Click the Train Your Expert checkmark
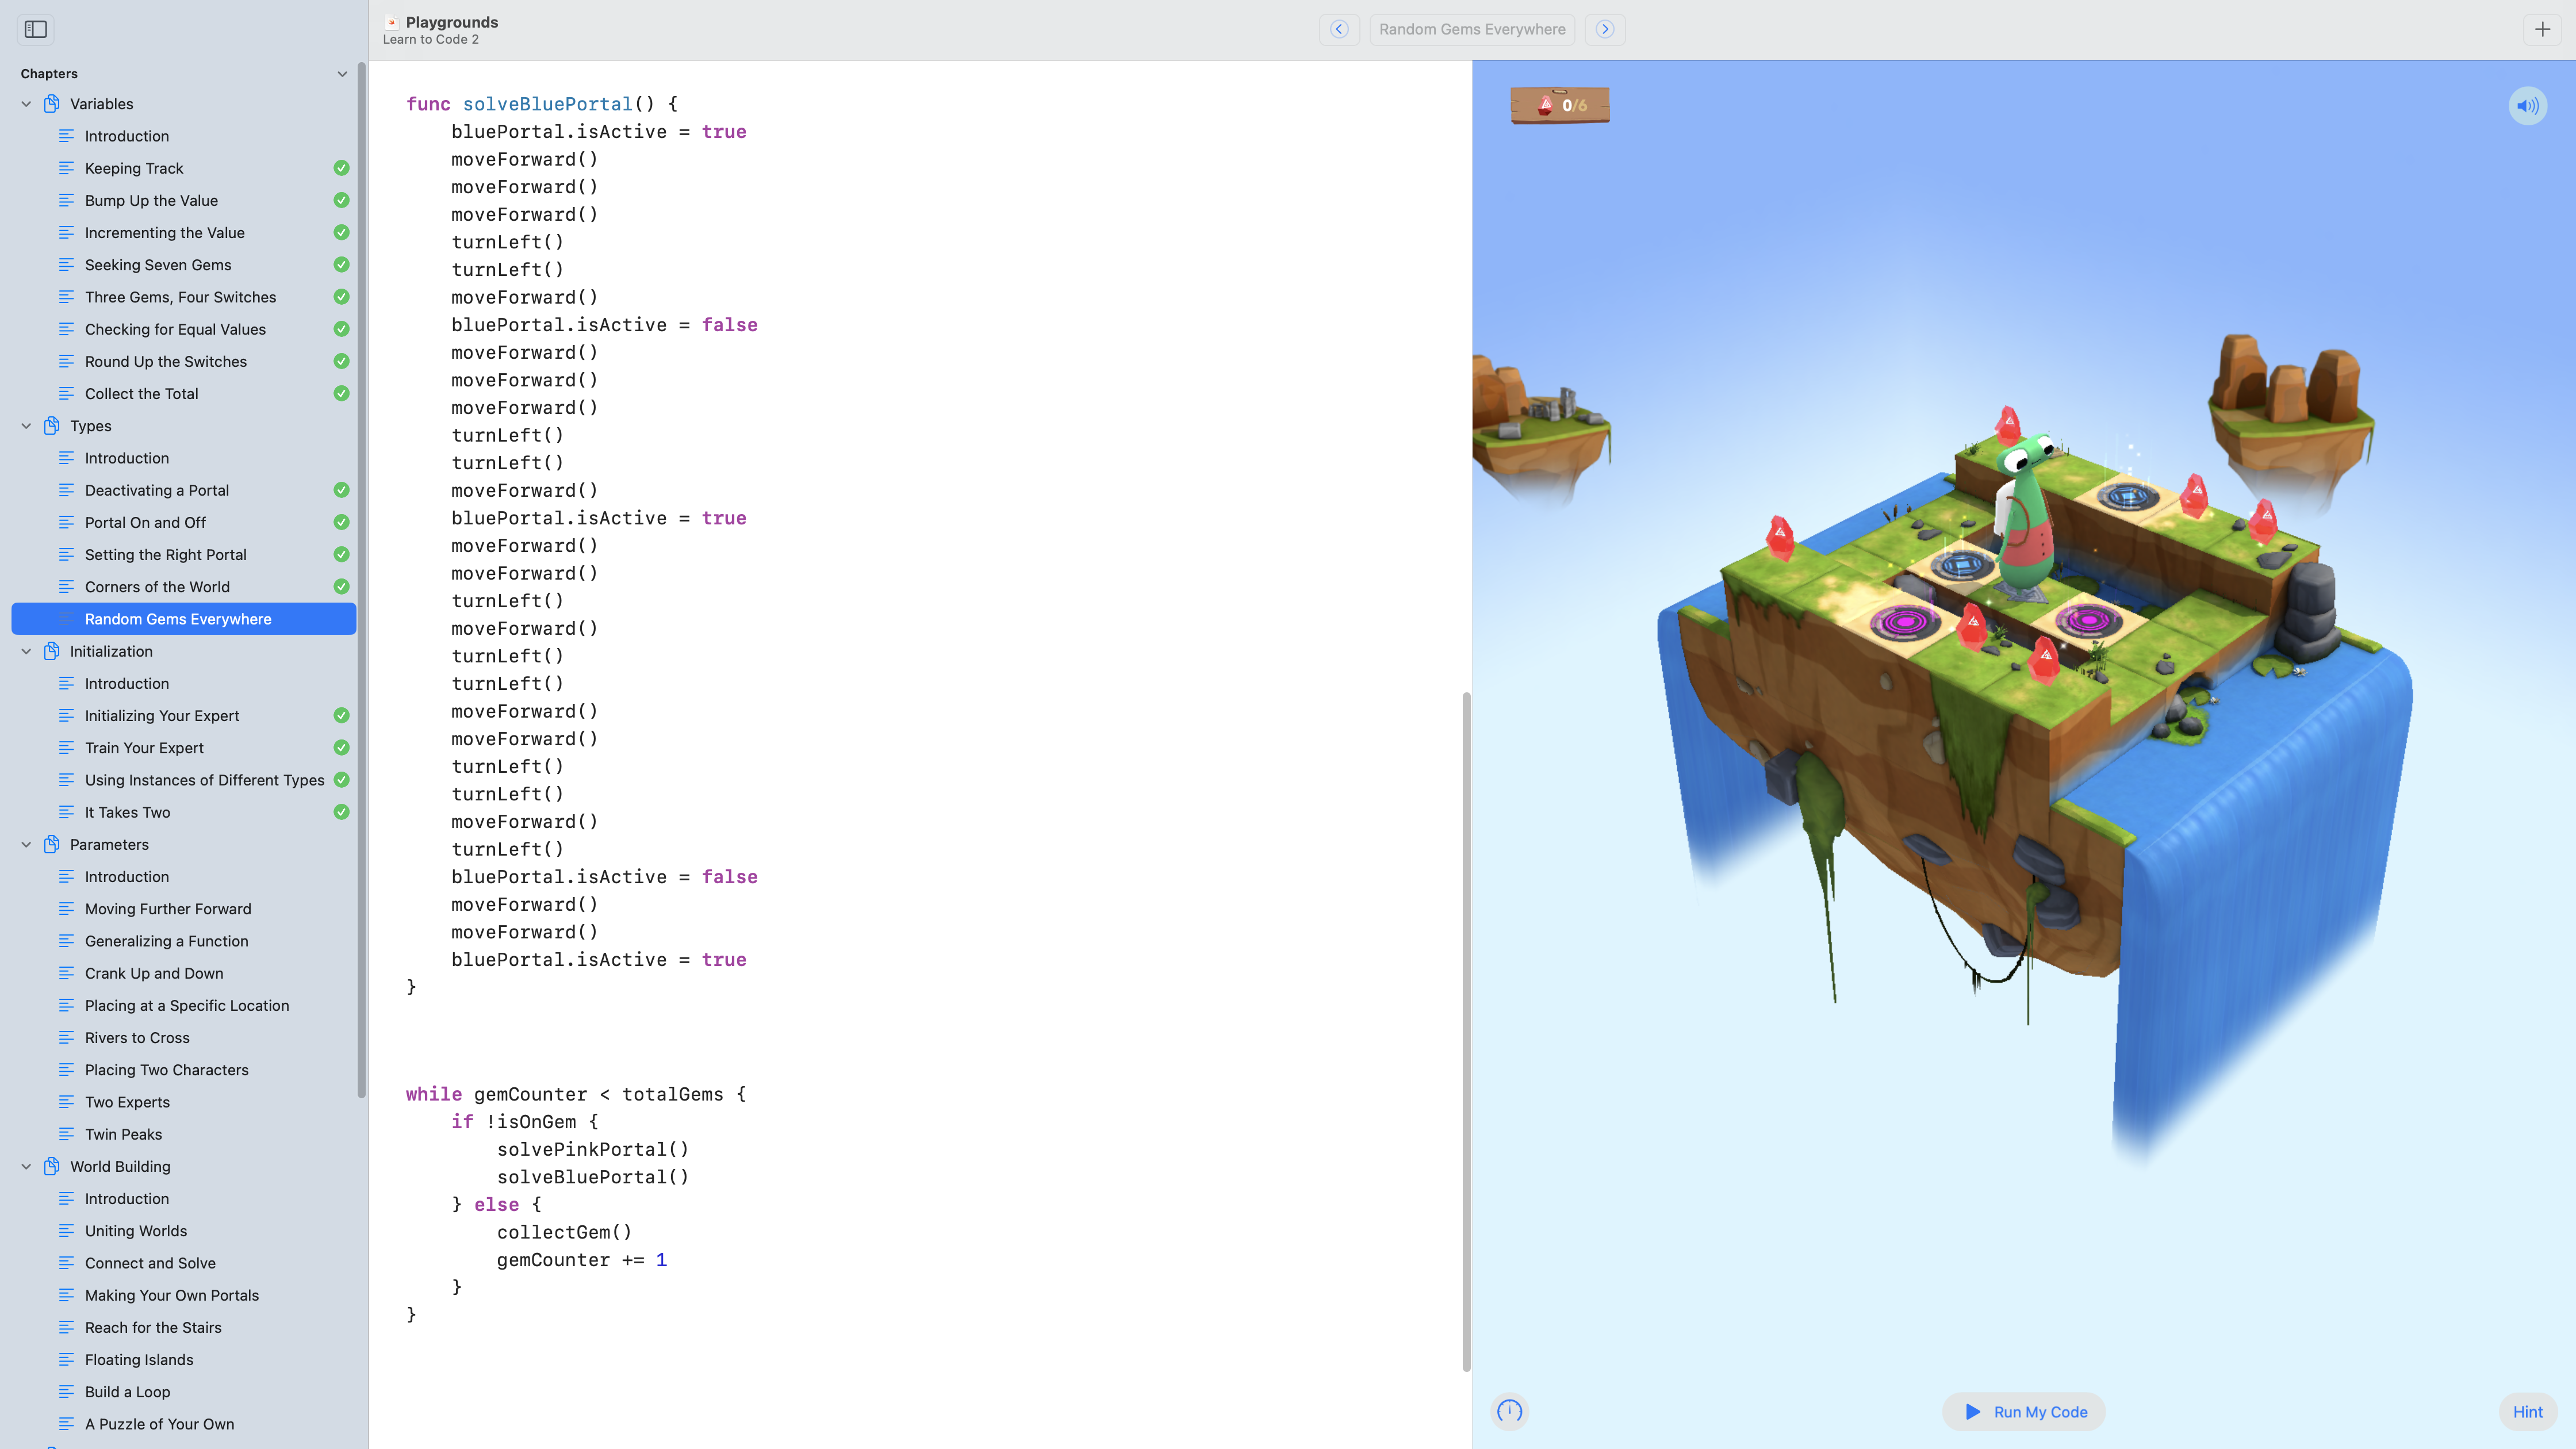Image resolution: width=2576 pixels, height=1449 pixels. 341,748
